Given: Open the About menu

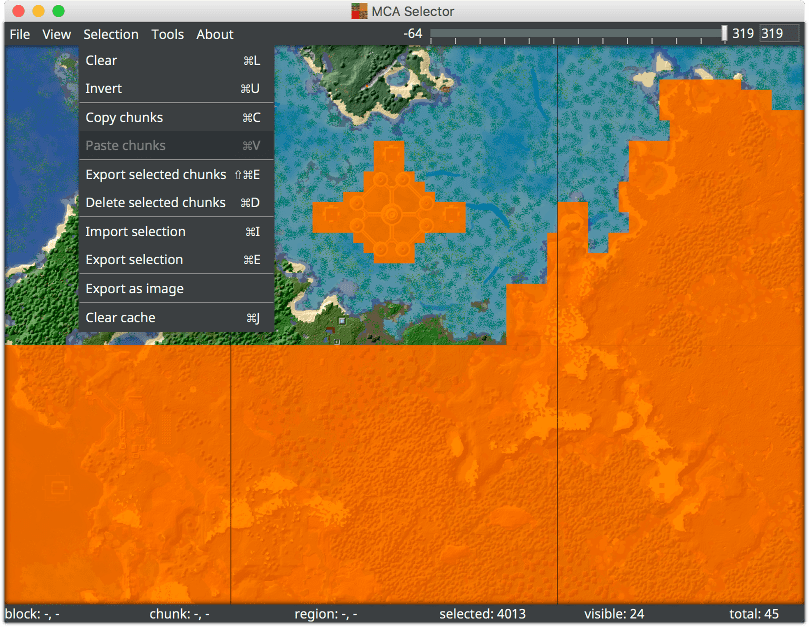Looking at the screenshot, I should (214, 34).
